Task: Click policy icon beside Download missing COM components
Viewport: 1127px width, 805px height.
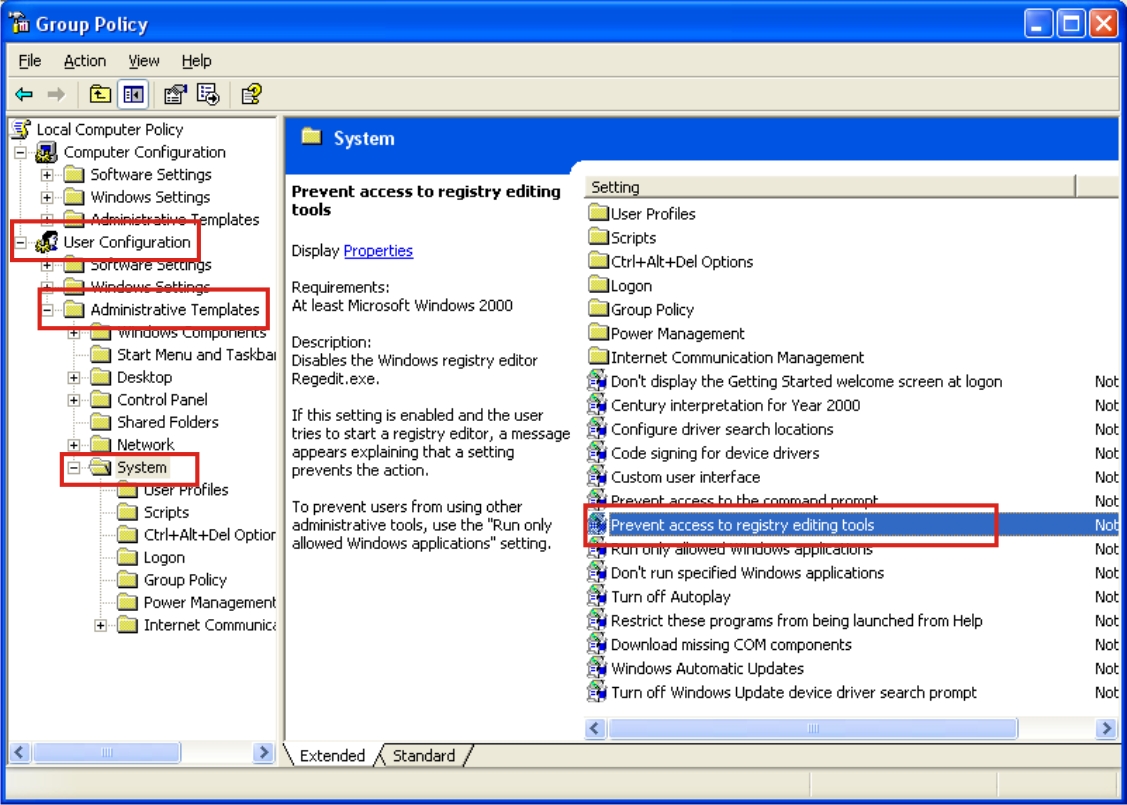Action: tap(597, 645)
